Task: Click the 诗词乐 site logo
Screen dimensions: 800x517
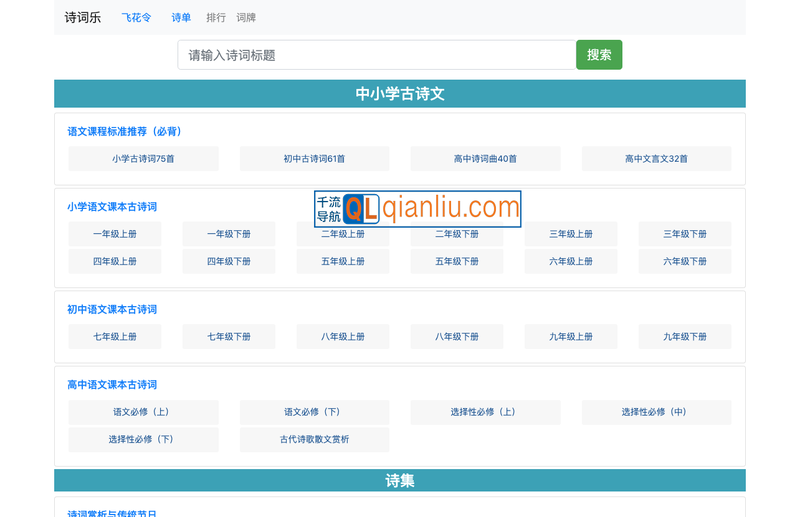Action: [x=83, y=17]
